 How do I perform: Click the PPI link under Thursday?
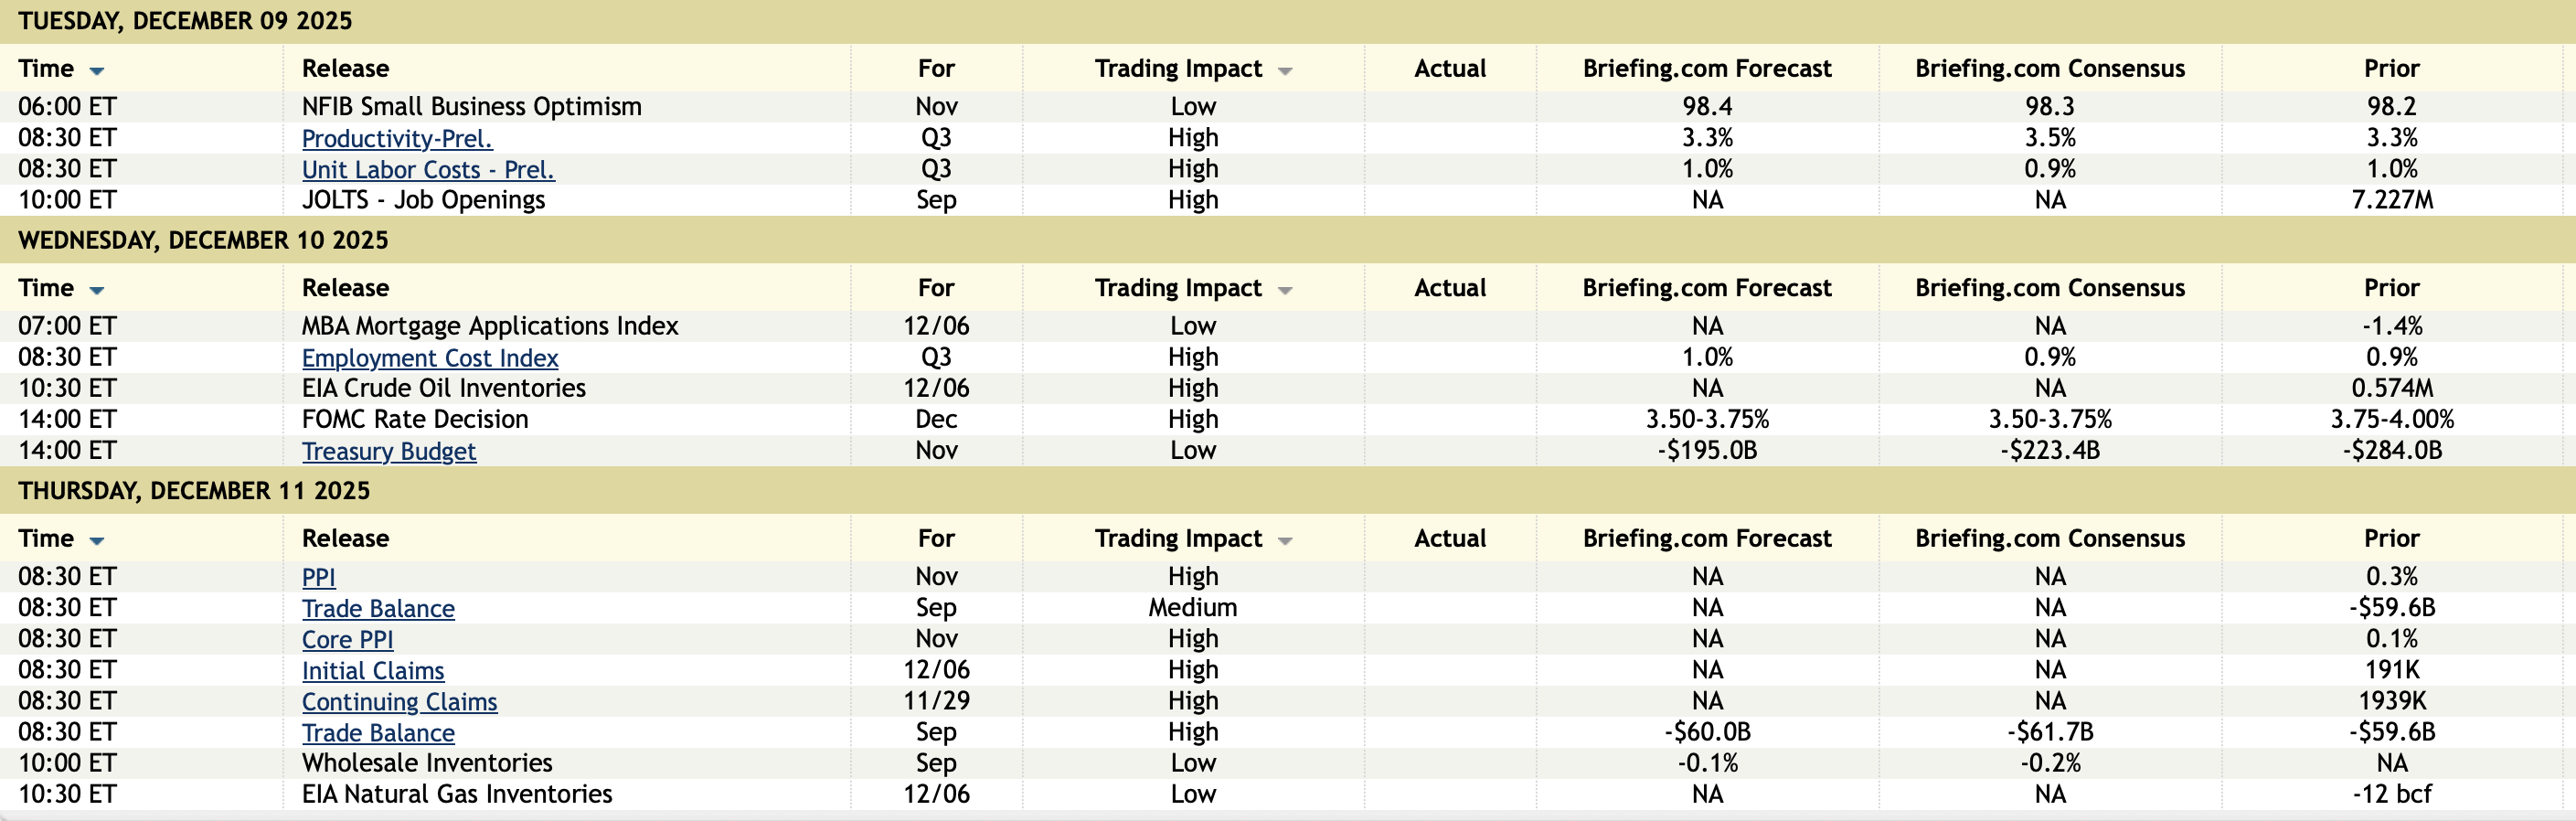tap(319, 577)
